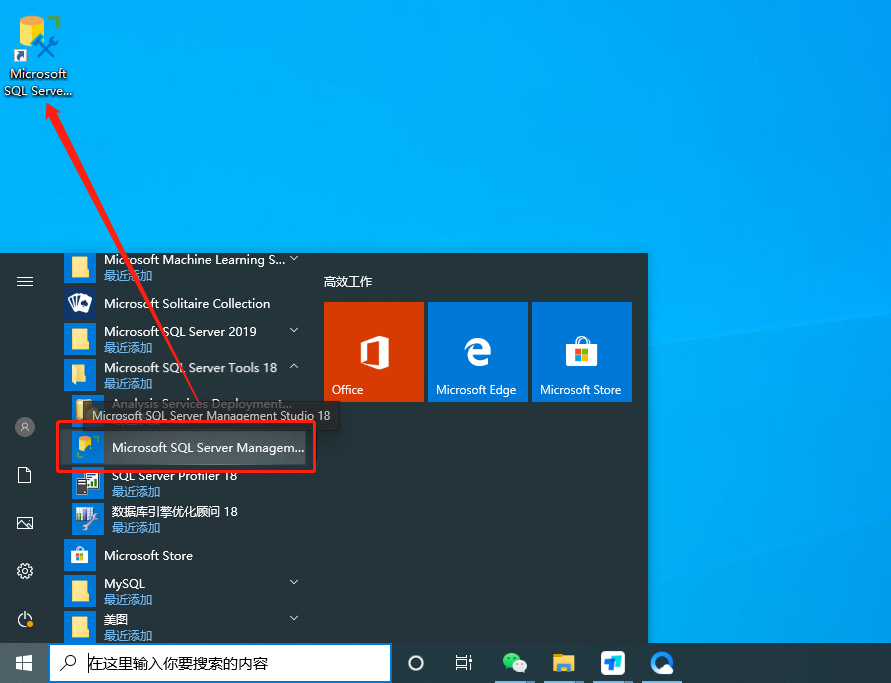Screen dimensions: 891x683
Task: Open the user account icon
Action: tap(25, 427)
